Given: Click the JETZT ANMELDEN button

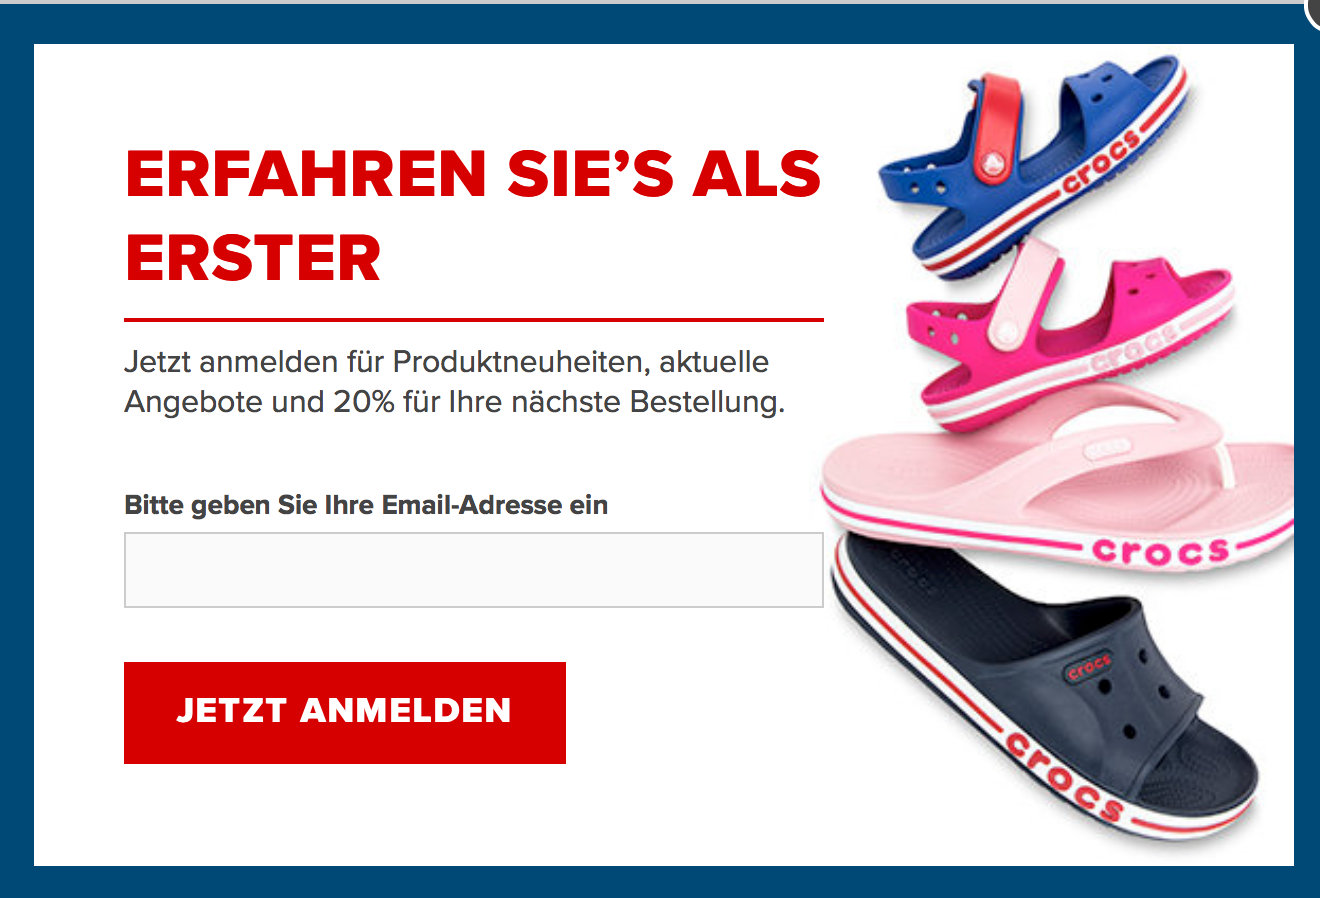Looking at the screenshot, I should (x=345, y=713).
